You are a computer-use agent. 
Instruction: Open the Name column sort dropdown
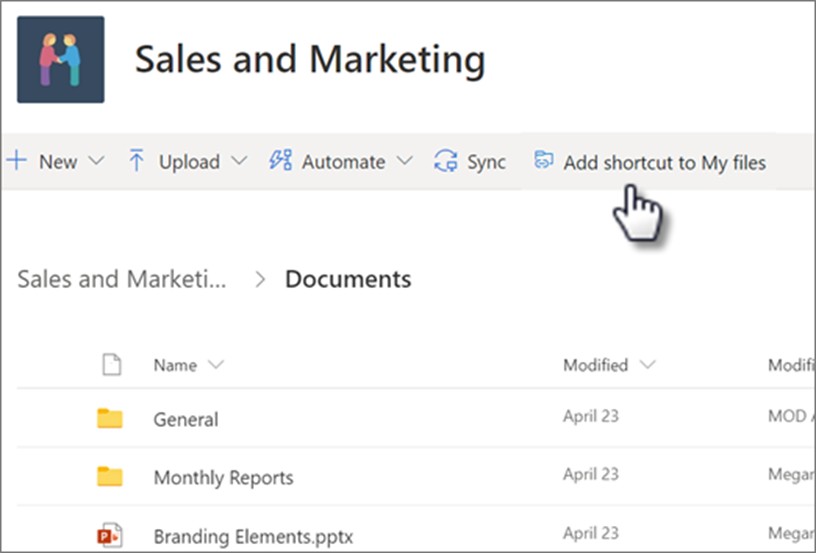pyautogui.click(x=216, y=365)
